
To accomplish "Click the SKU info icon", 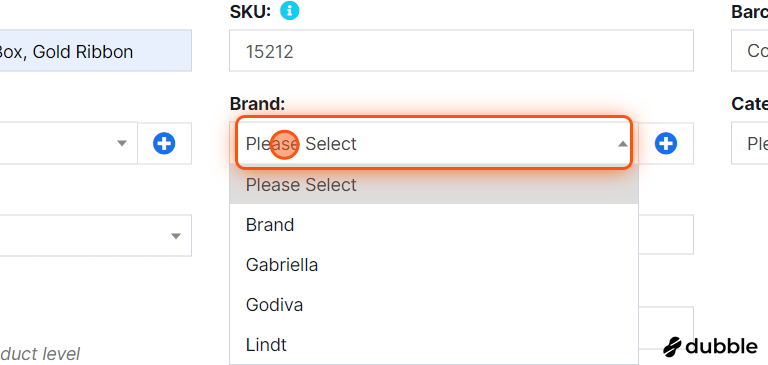I will (289, 10).
